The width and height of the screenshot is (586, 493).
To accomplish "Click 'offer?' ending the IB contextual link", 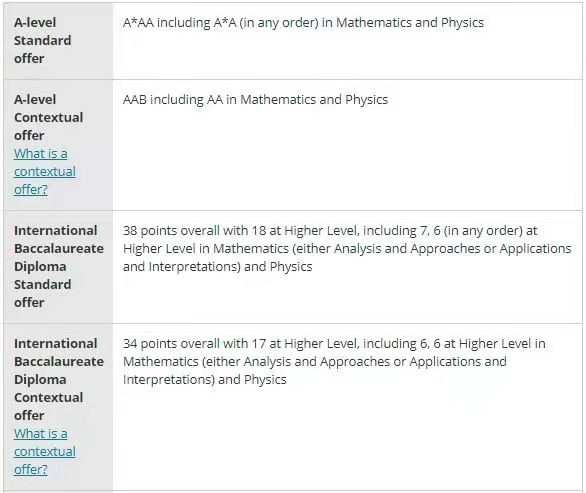I will click(x=31, y=469).
